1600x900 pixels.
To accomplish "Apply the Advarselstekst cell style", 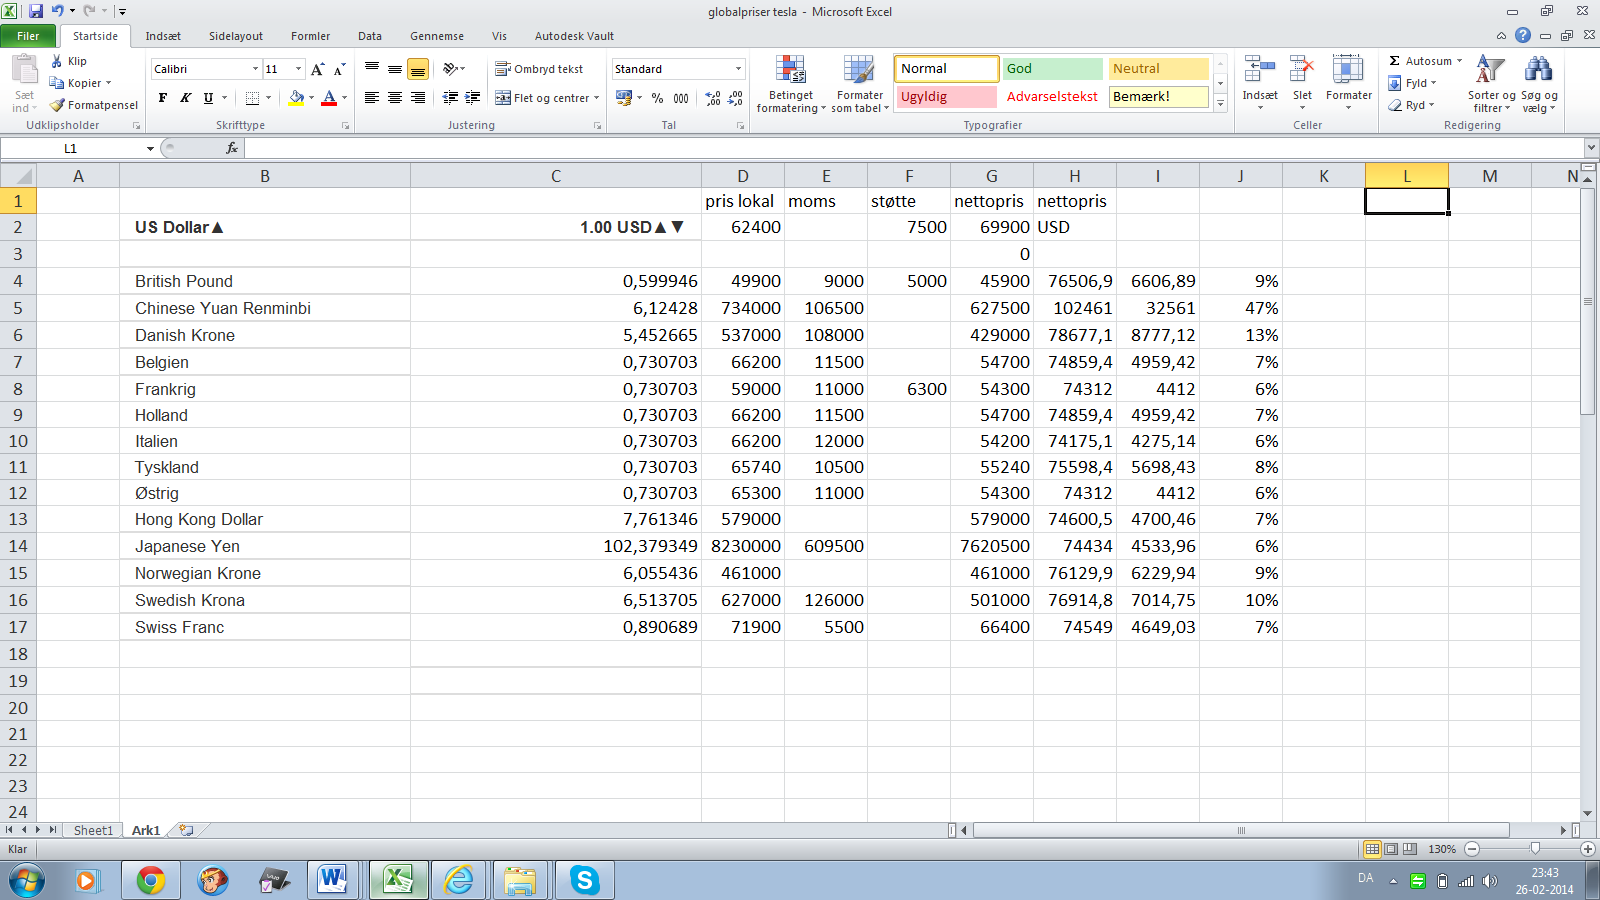I will pyautogui.click(x=1052, y=97).
